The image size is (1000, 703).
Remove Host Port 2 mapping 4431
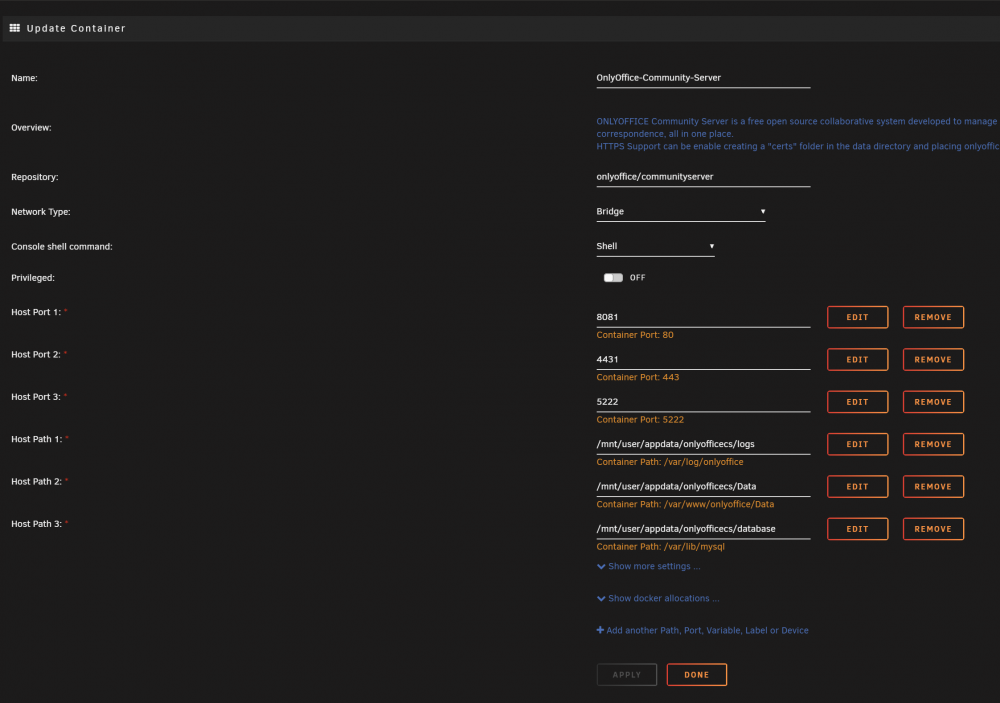(933, 360)
